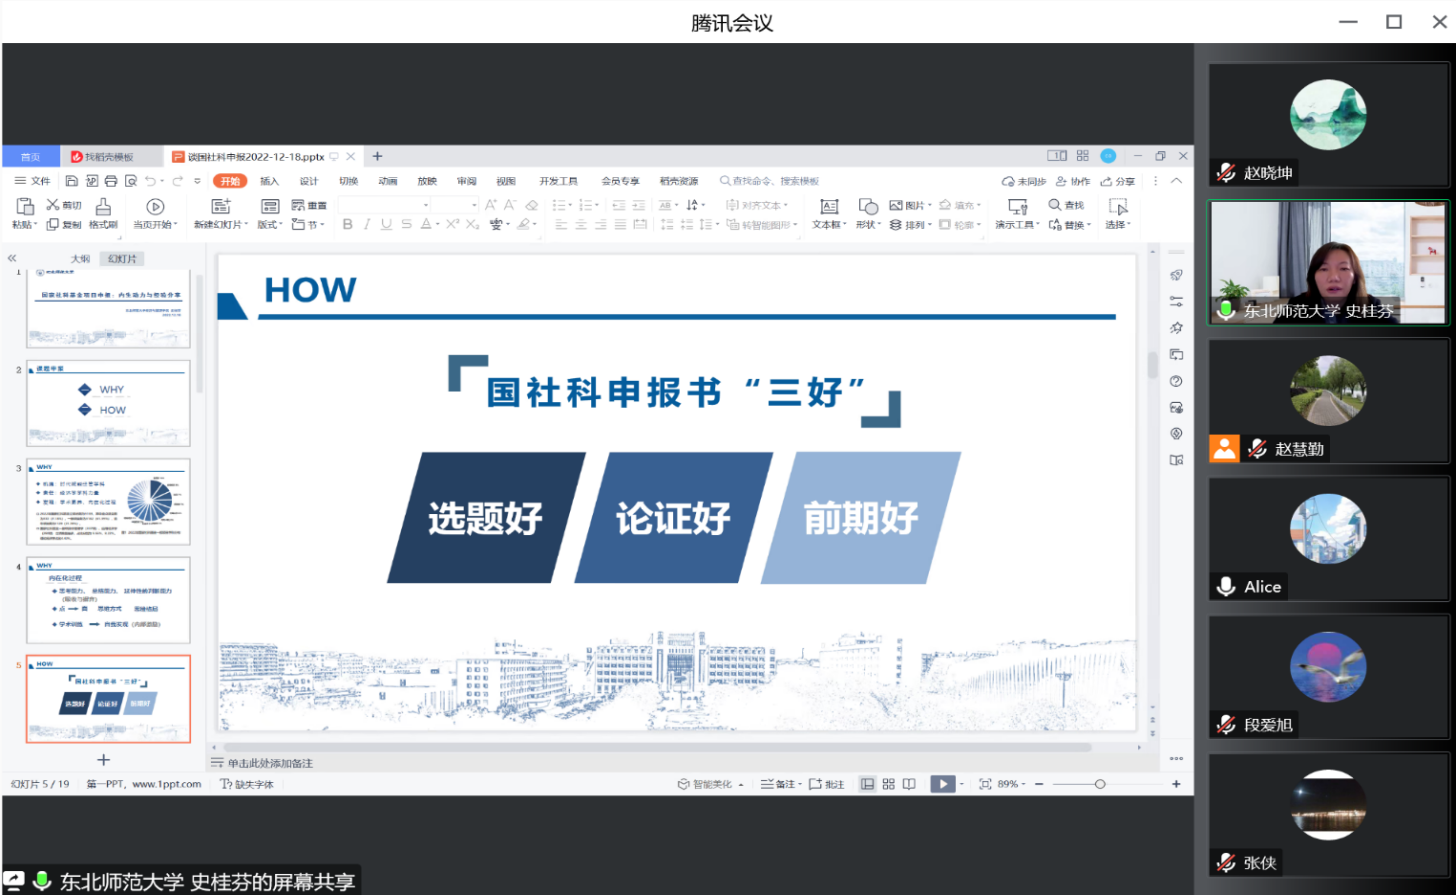Click the Print icon in quick access toolbar
1456x895 pixels.
pyautogui.click(x=111, y=181)
